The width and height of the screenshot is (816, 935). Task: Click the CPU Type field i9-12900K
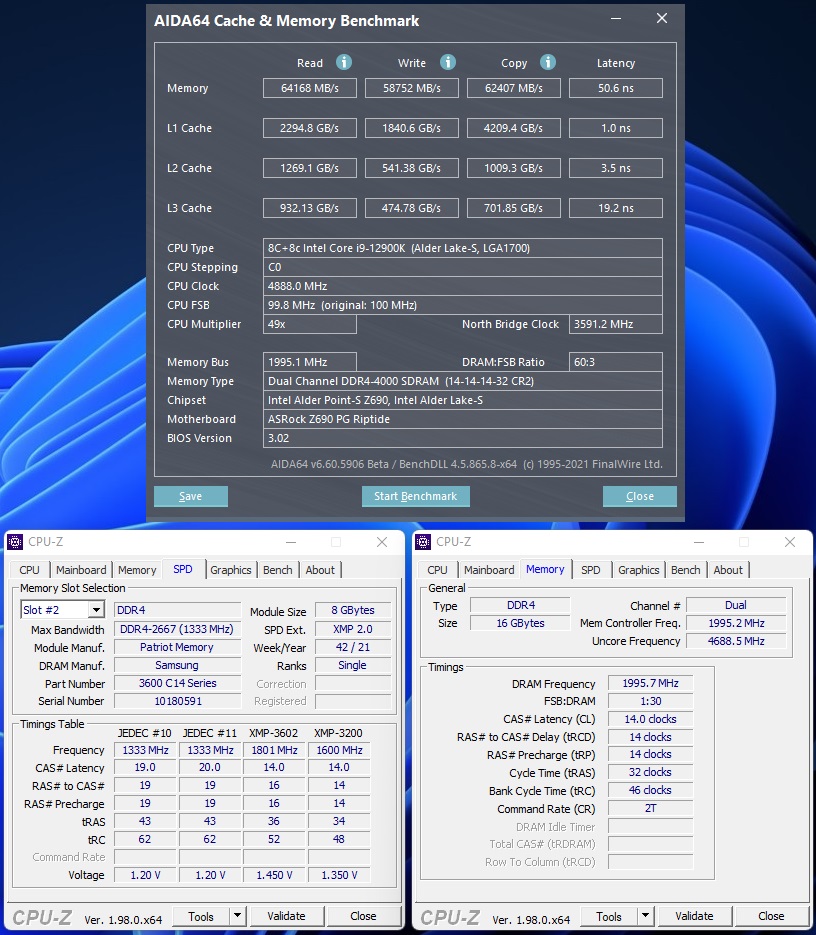tap(462, 248)
